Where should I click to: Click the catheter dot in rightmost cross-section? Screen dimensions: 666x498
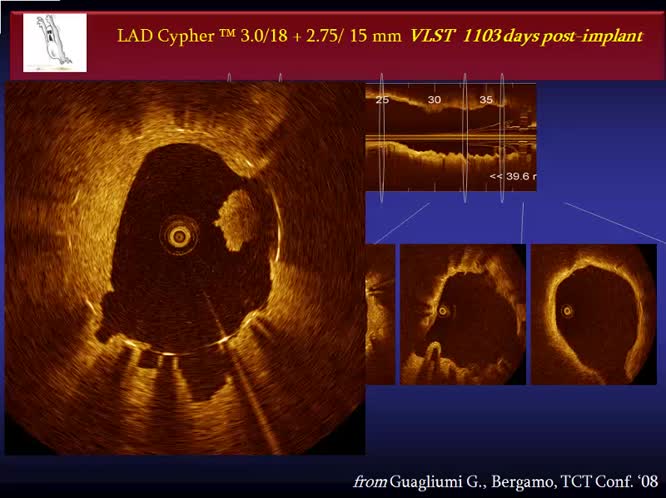pyautogui.click(x=567, y=311)
